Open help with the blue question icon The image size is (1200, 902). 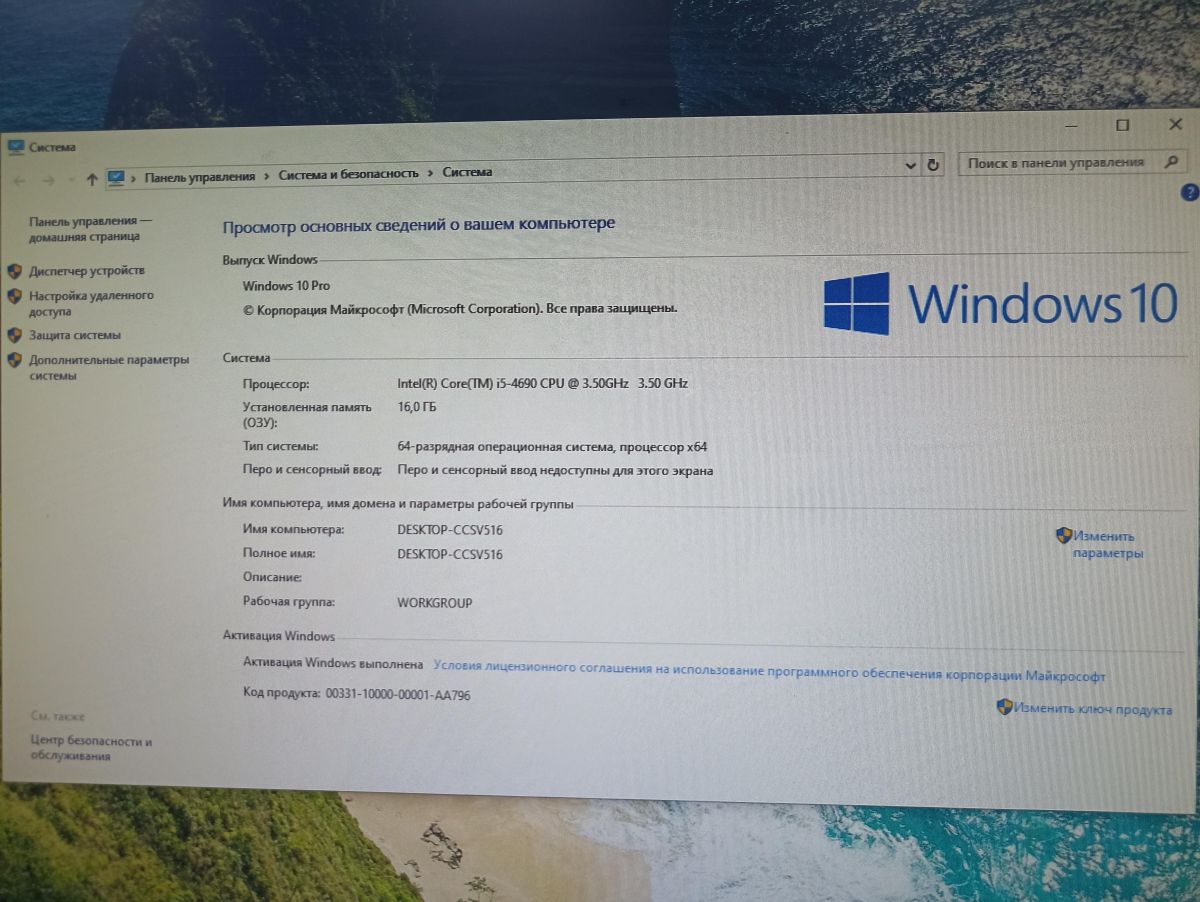point(1190,192)
